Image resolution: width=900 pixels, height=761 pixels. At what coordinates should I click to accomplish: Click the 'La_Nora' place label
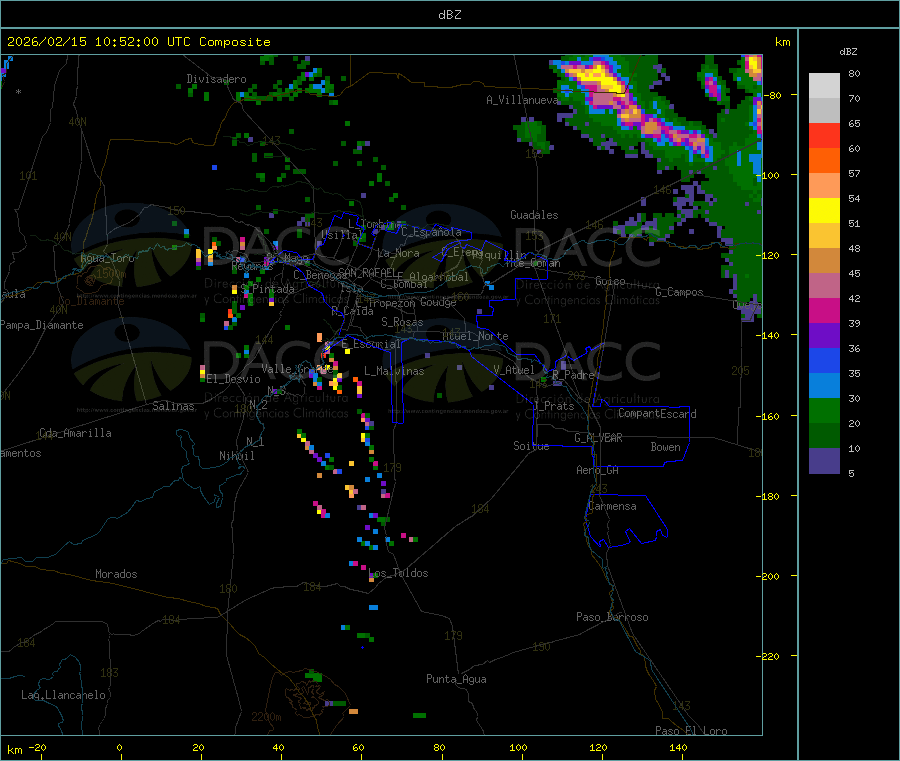pyautogui.click(x=398, y=253)
